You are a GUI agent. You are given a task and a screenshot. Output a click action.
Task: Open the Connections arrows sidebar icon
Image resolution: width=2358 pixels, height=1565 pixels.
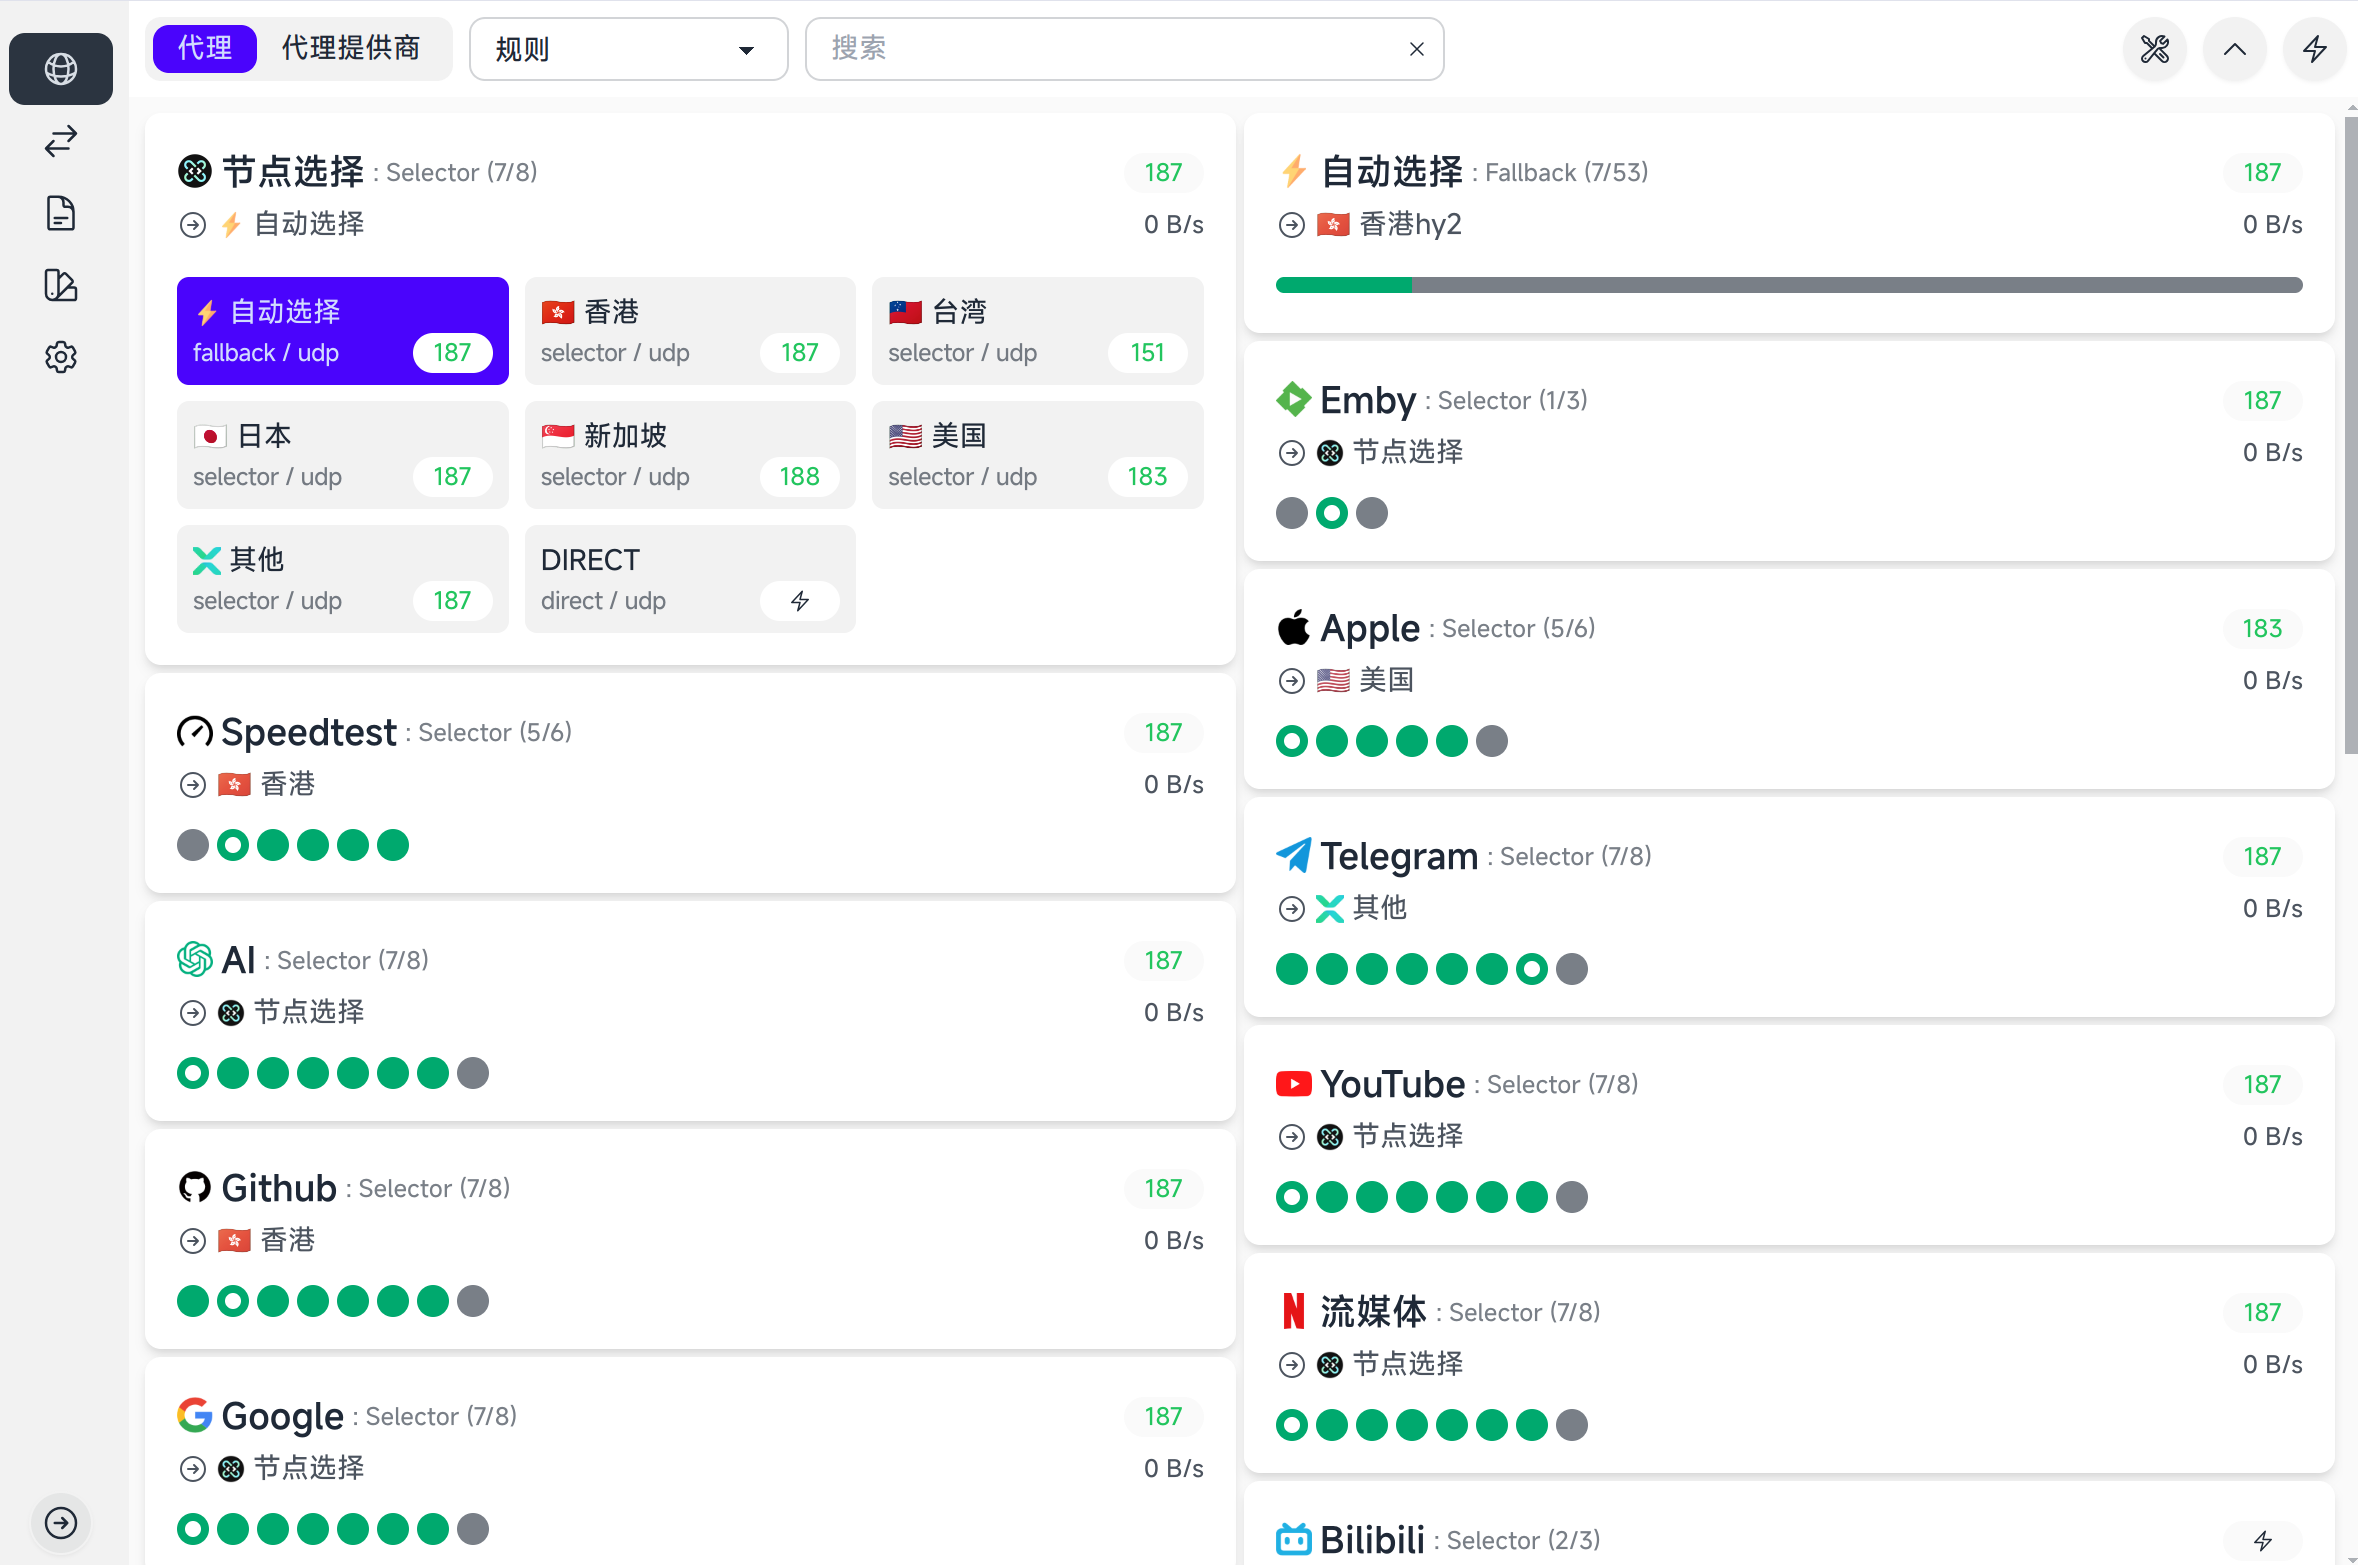61,141
